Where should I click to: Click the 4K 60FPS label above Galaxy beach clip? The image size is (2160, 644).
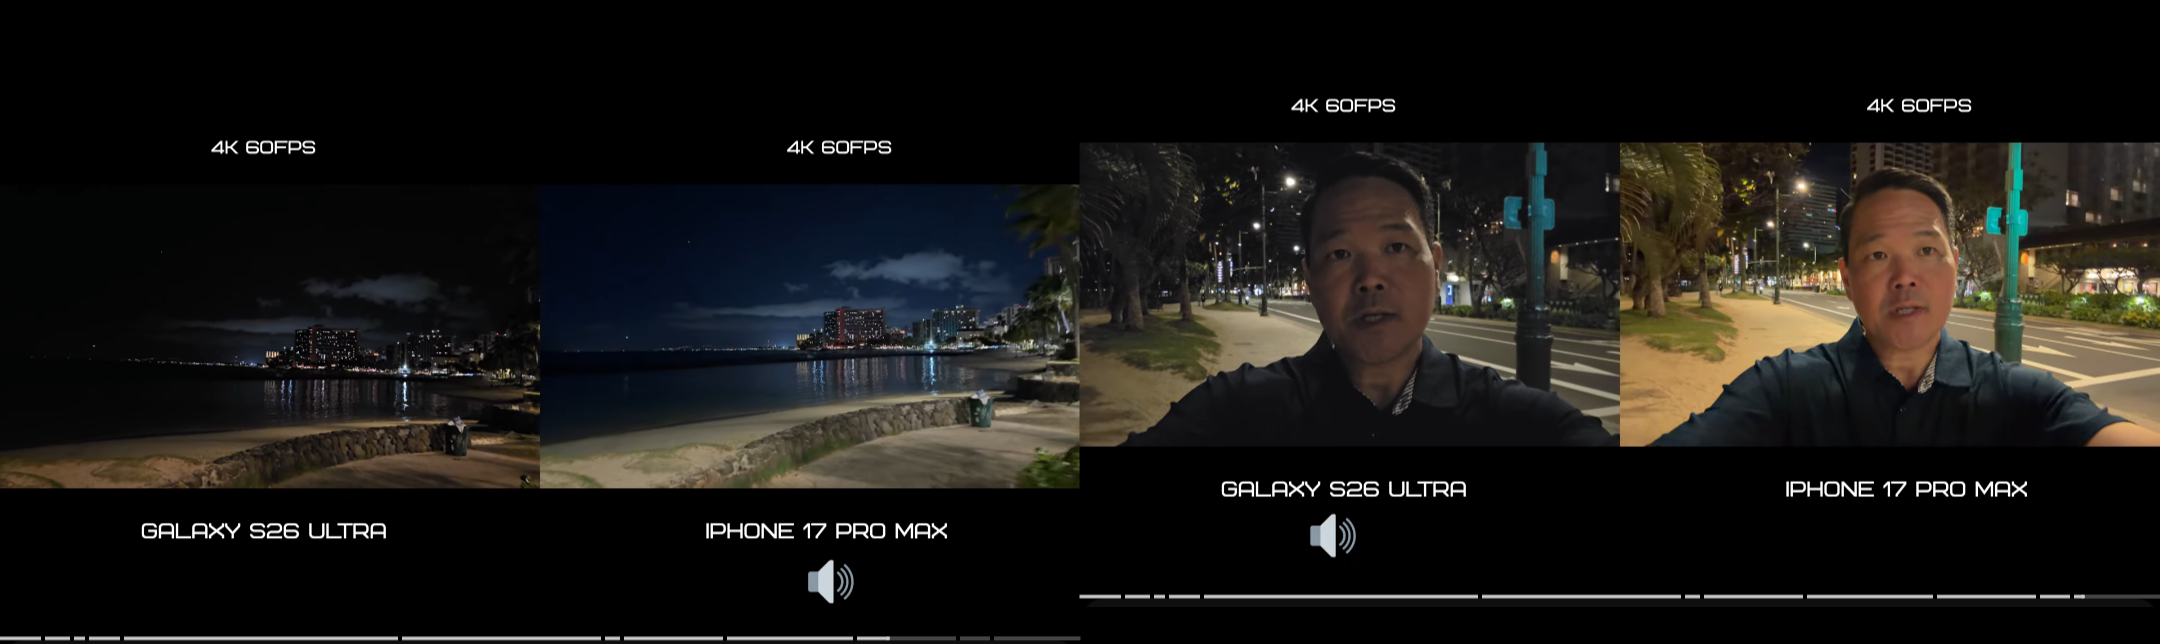pos(263,147)
